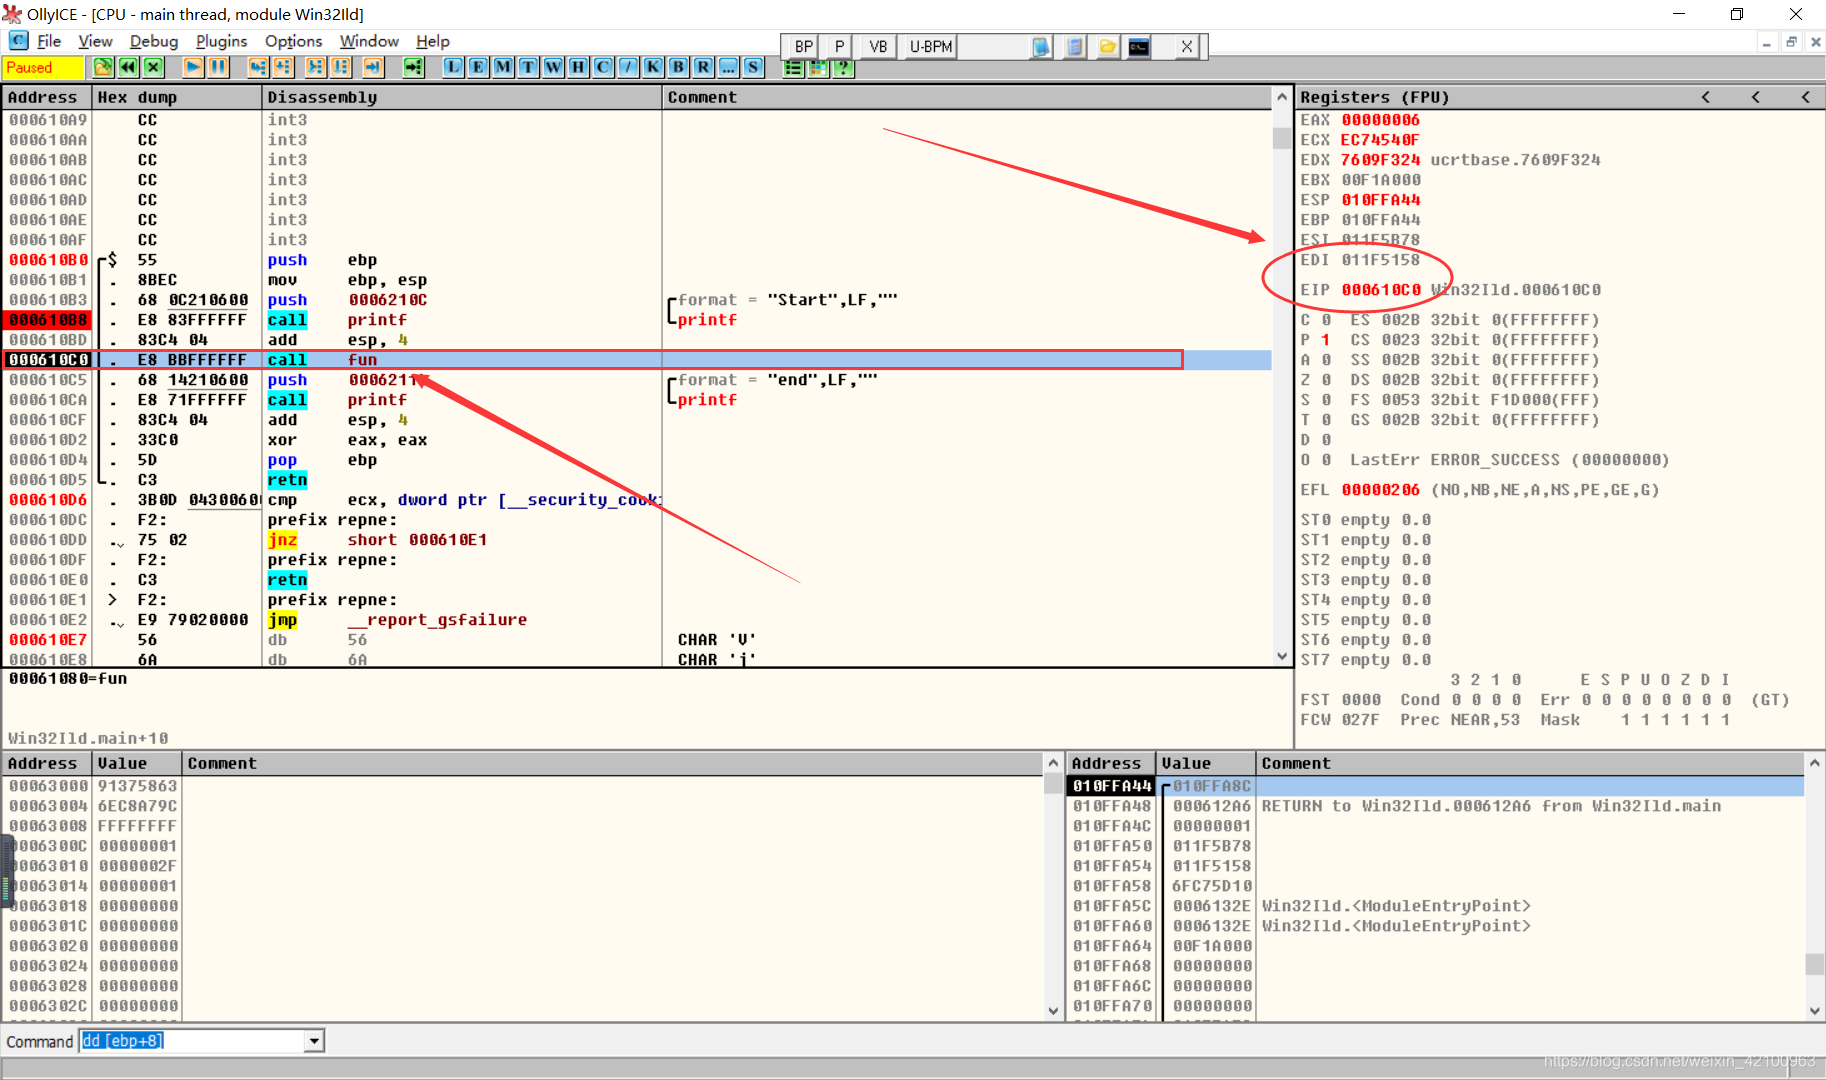Open Call stack with the K button
Viewport: 1826px width, 1080px height.
click(x=653, y=67)
